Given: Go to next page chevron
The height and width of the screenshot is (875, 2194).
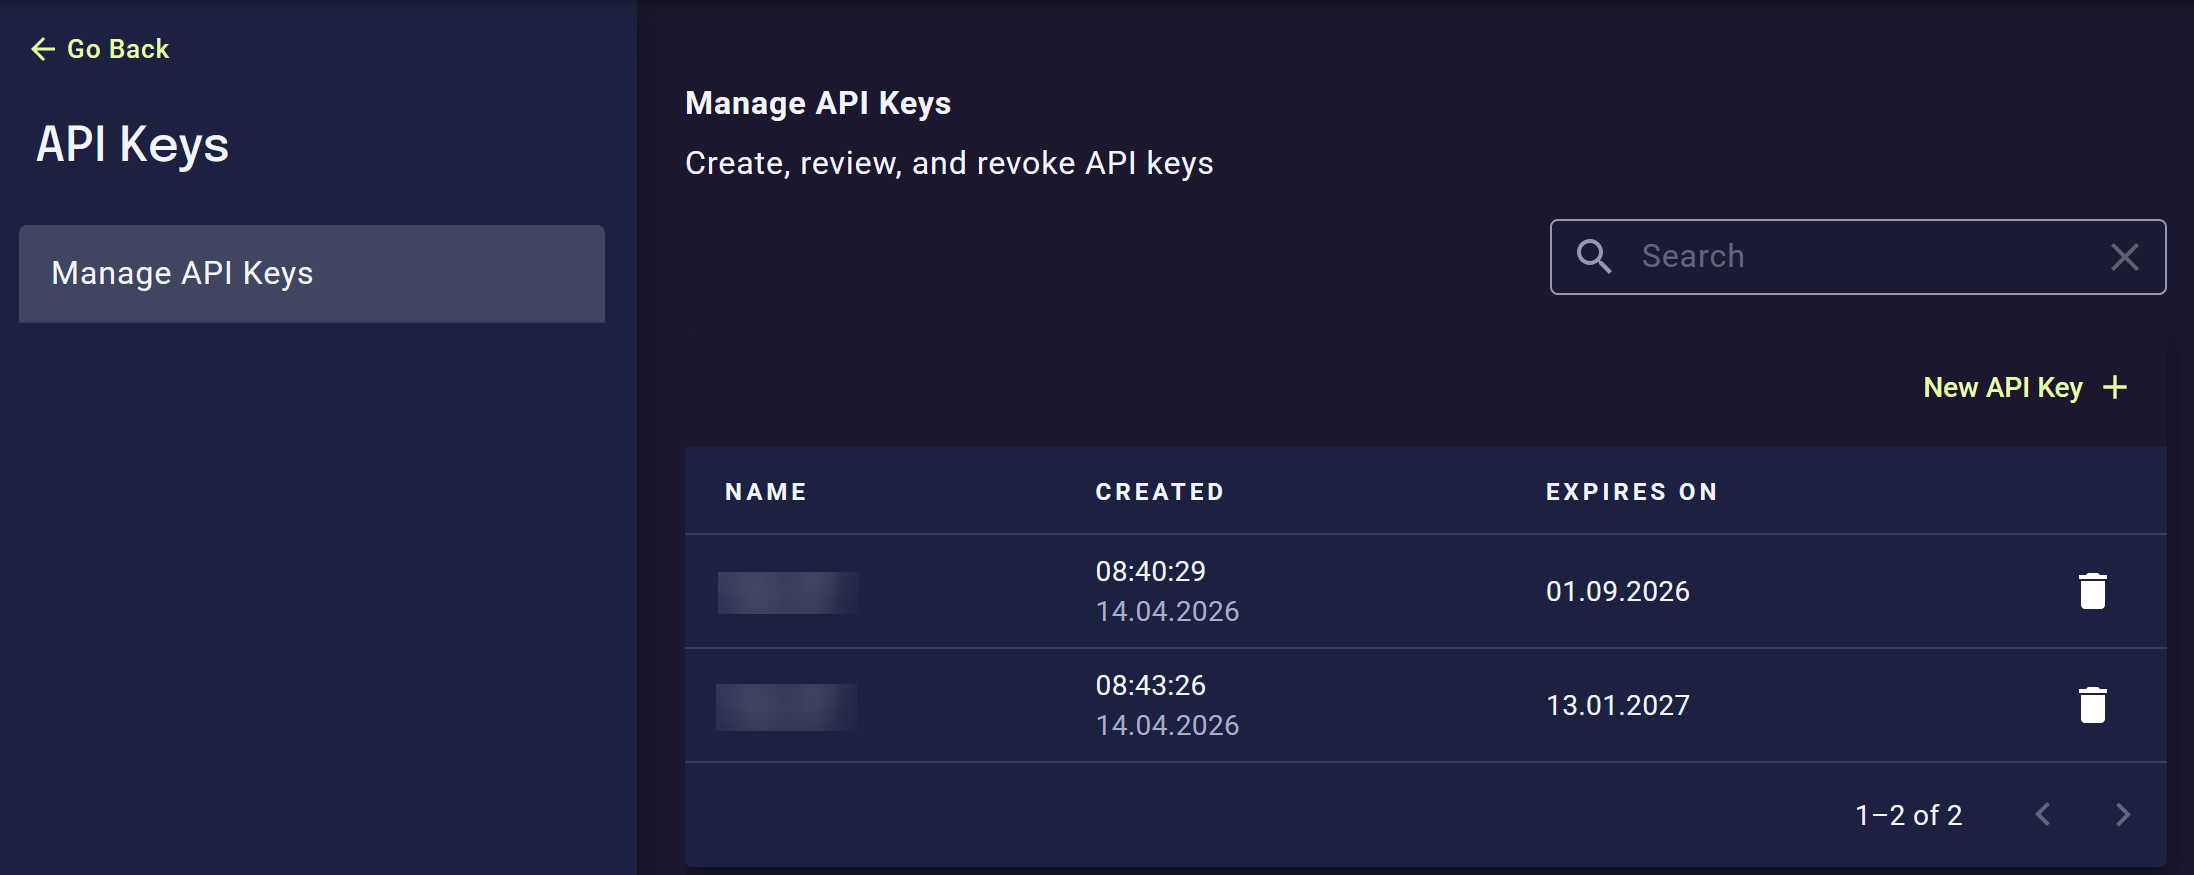Looking at the screenshot, I should (x=2123, y=815).
